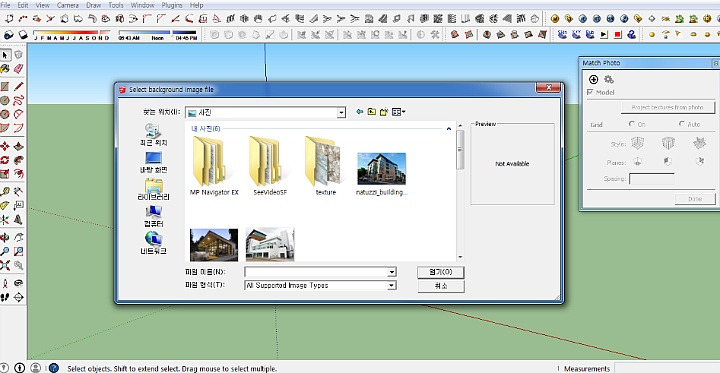Screen dimensions: 720x373
Task: Activate the Push/Pull tool
Action: 18,147
